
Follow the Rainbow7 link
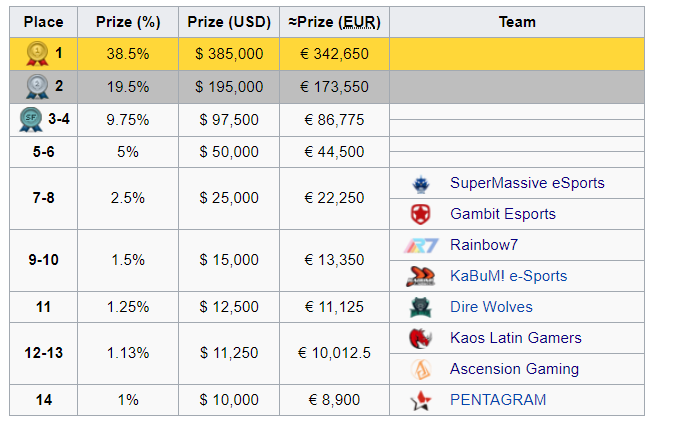coord(484,245)
